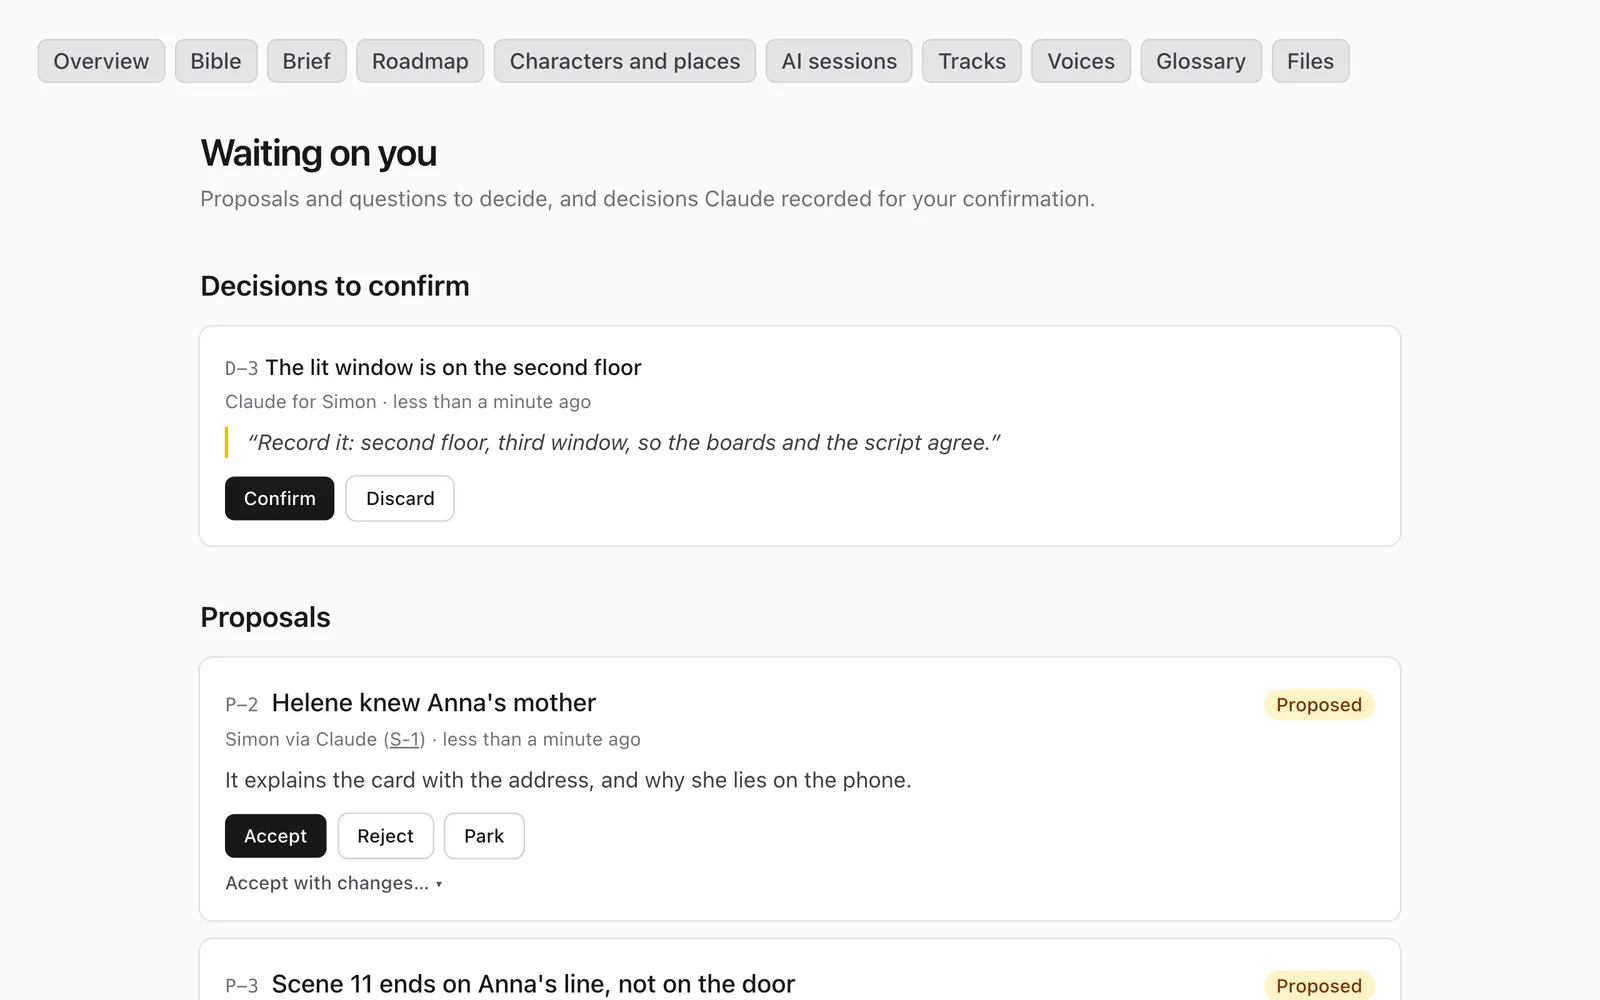
Task: Select the P-2 identifier label
Action: [x=241, y=705]
